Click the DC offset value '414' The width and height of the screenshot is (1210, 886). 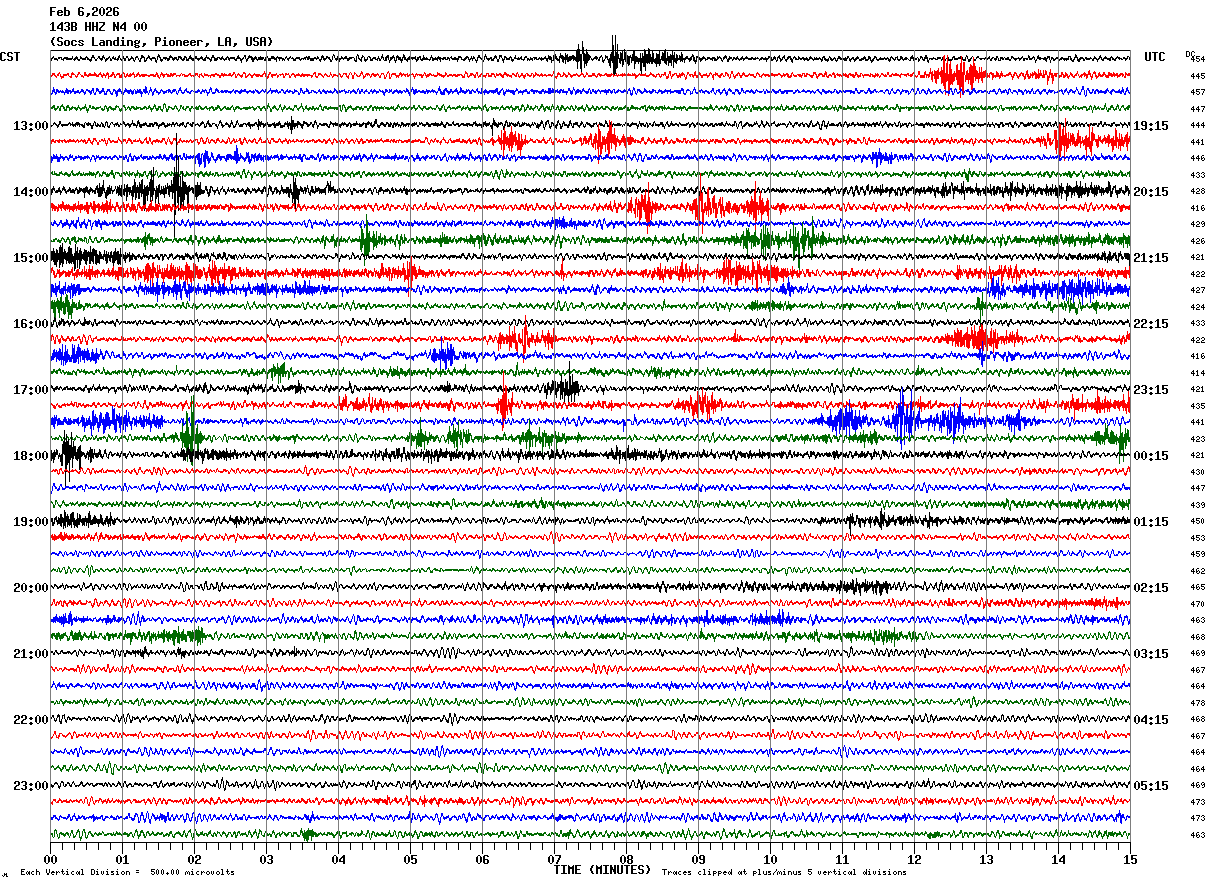pyautogui.click(x=1197, y=373)
